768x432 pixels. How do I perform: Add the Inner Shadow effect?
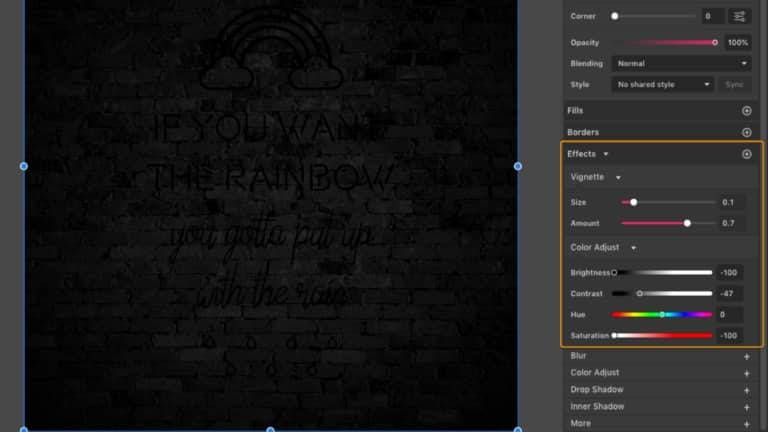click(746, 407)
